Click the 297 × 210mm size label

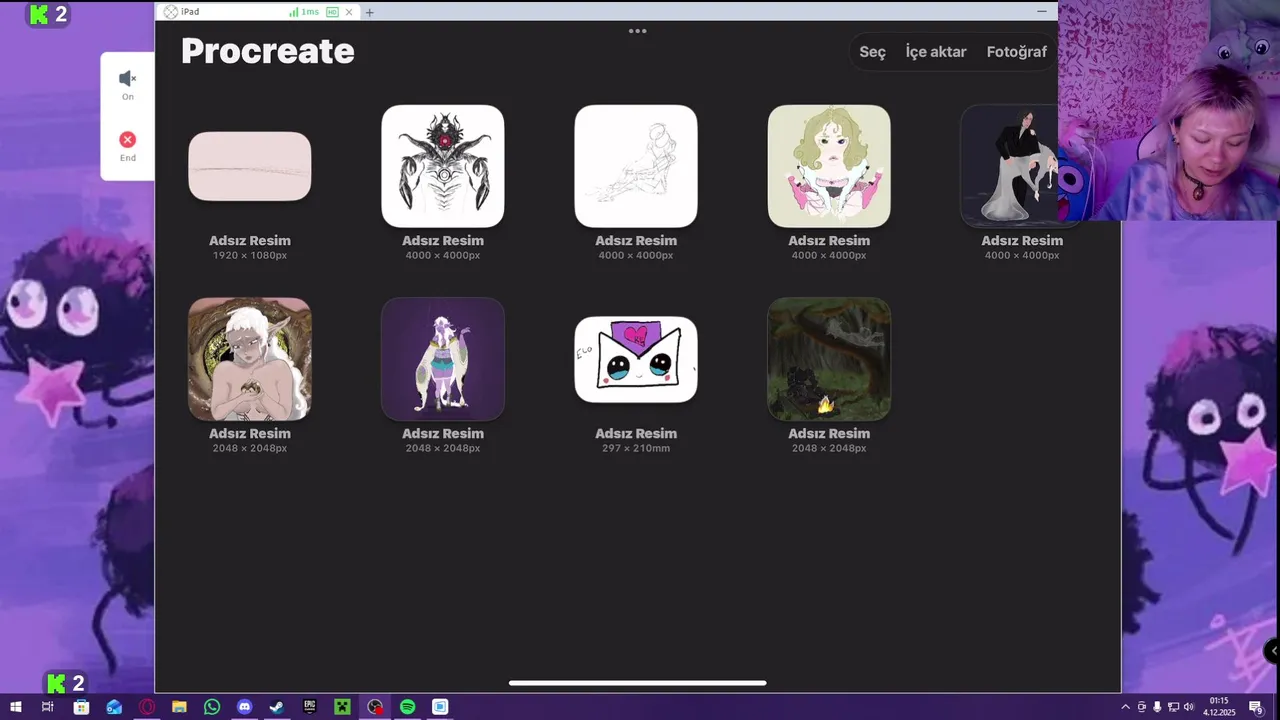(636, 449)
